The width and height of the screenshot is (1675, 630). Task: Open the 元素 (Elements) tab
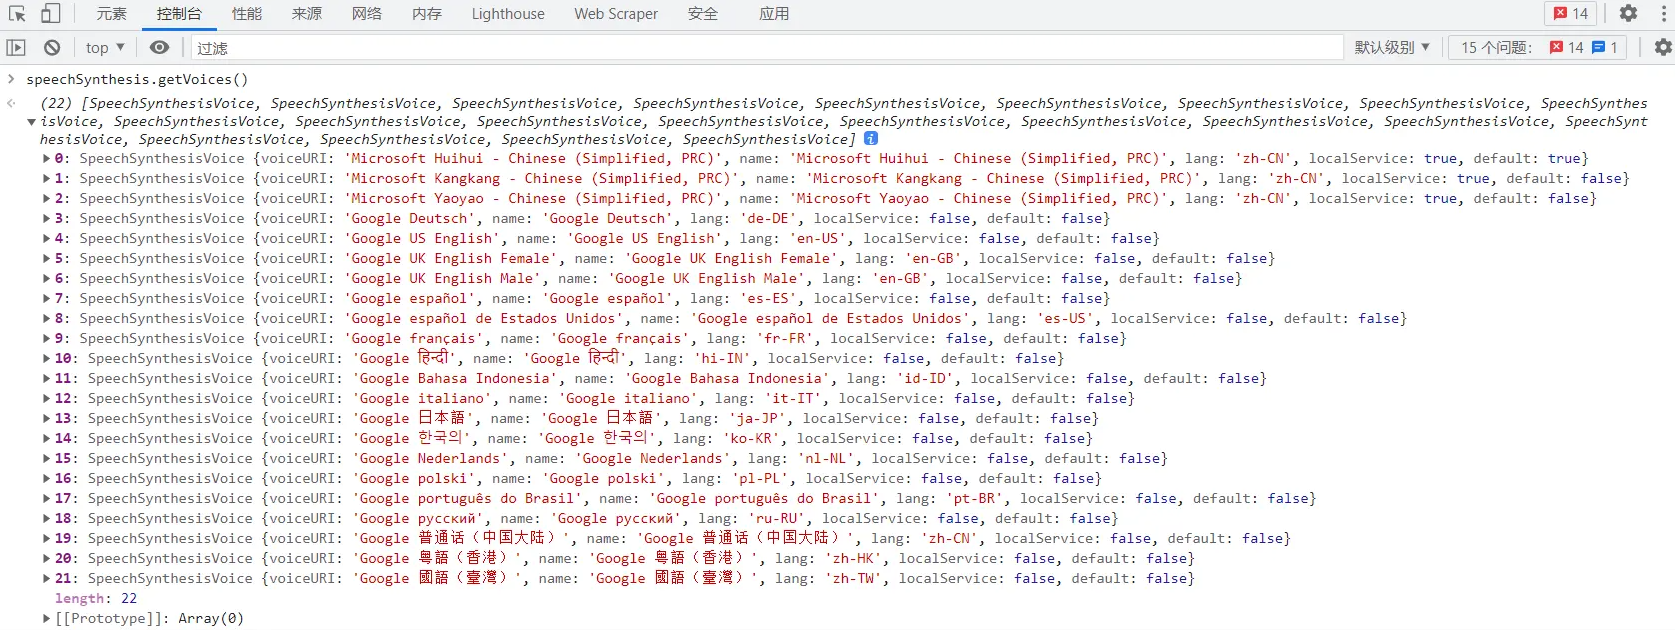point(112,14)
